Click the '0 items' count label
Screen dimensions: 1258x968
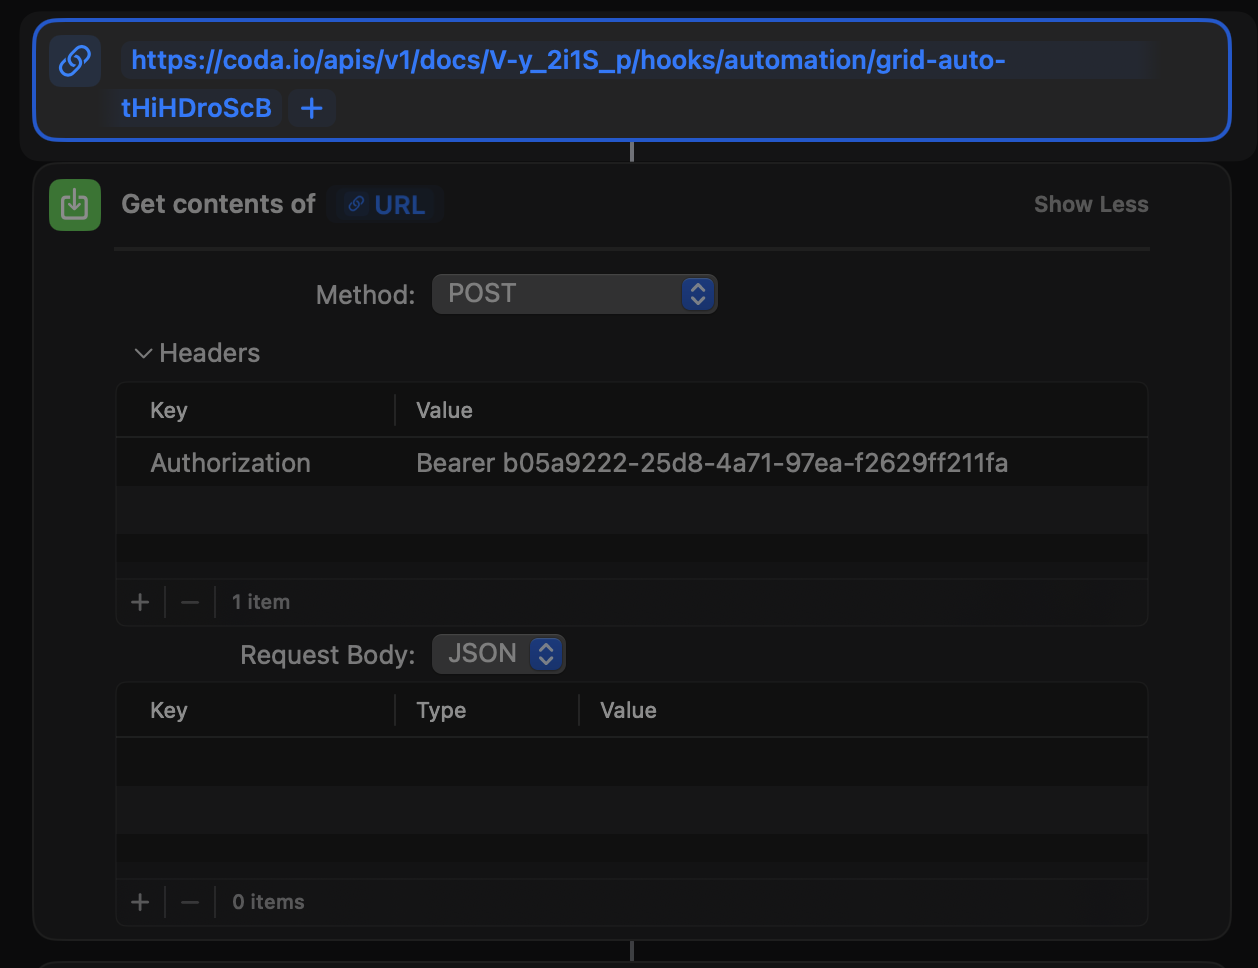(268, 902)
